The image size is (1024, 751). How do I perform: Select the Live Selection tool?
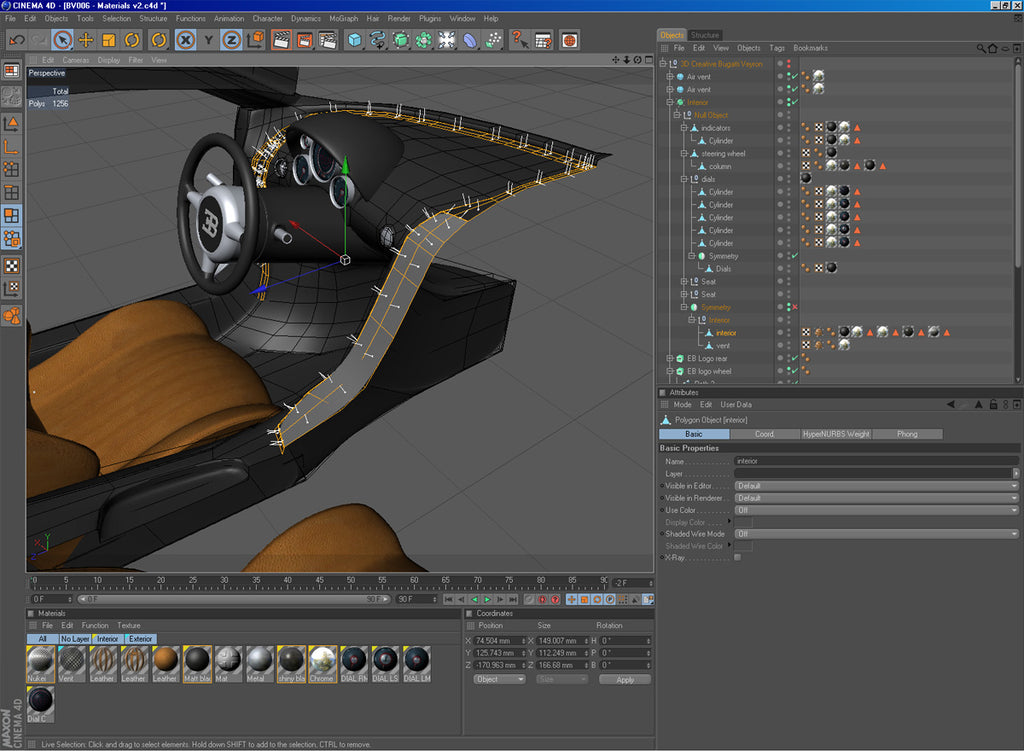(x=62, y=42)
